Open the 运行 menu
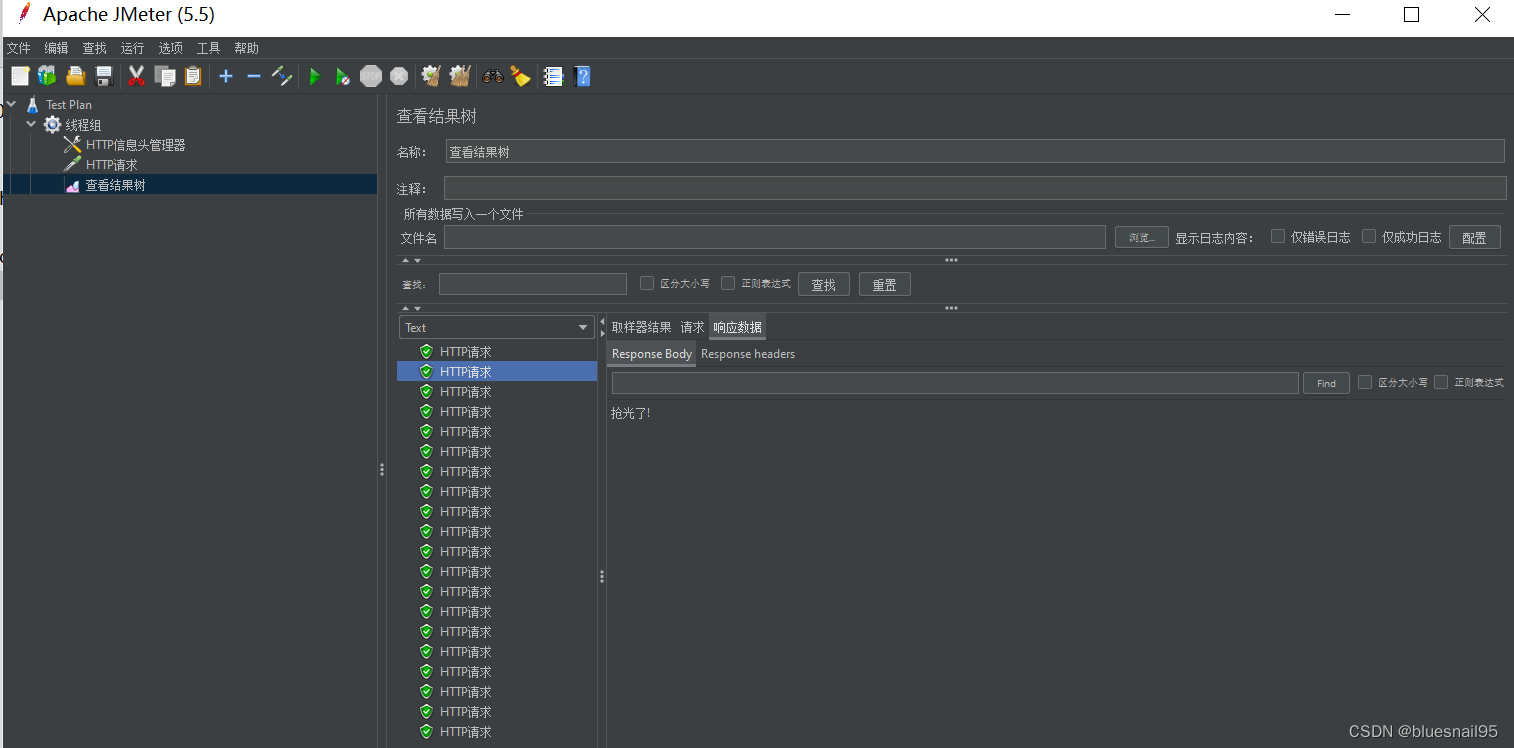 click(x=132, y=48)
